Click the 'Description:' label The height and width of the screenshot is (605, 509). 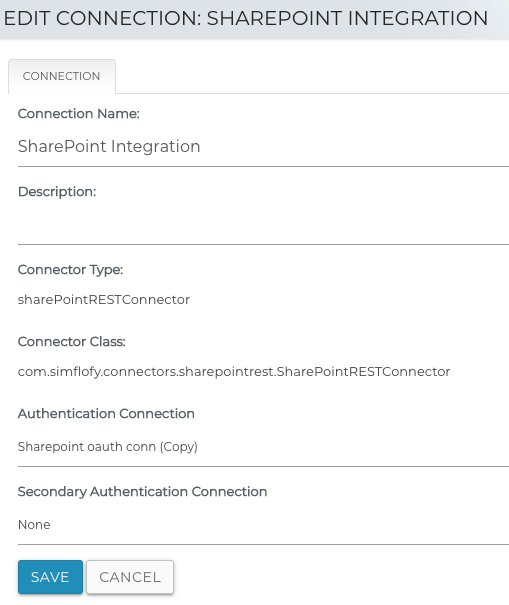(57, 192)
